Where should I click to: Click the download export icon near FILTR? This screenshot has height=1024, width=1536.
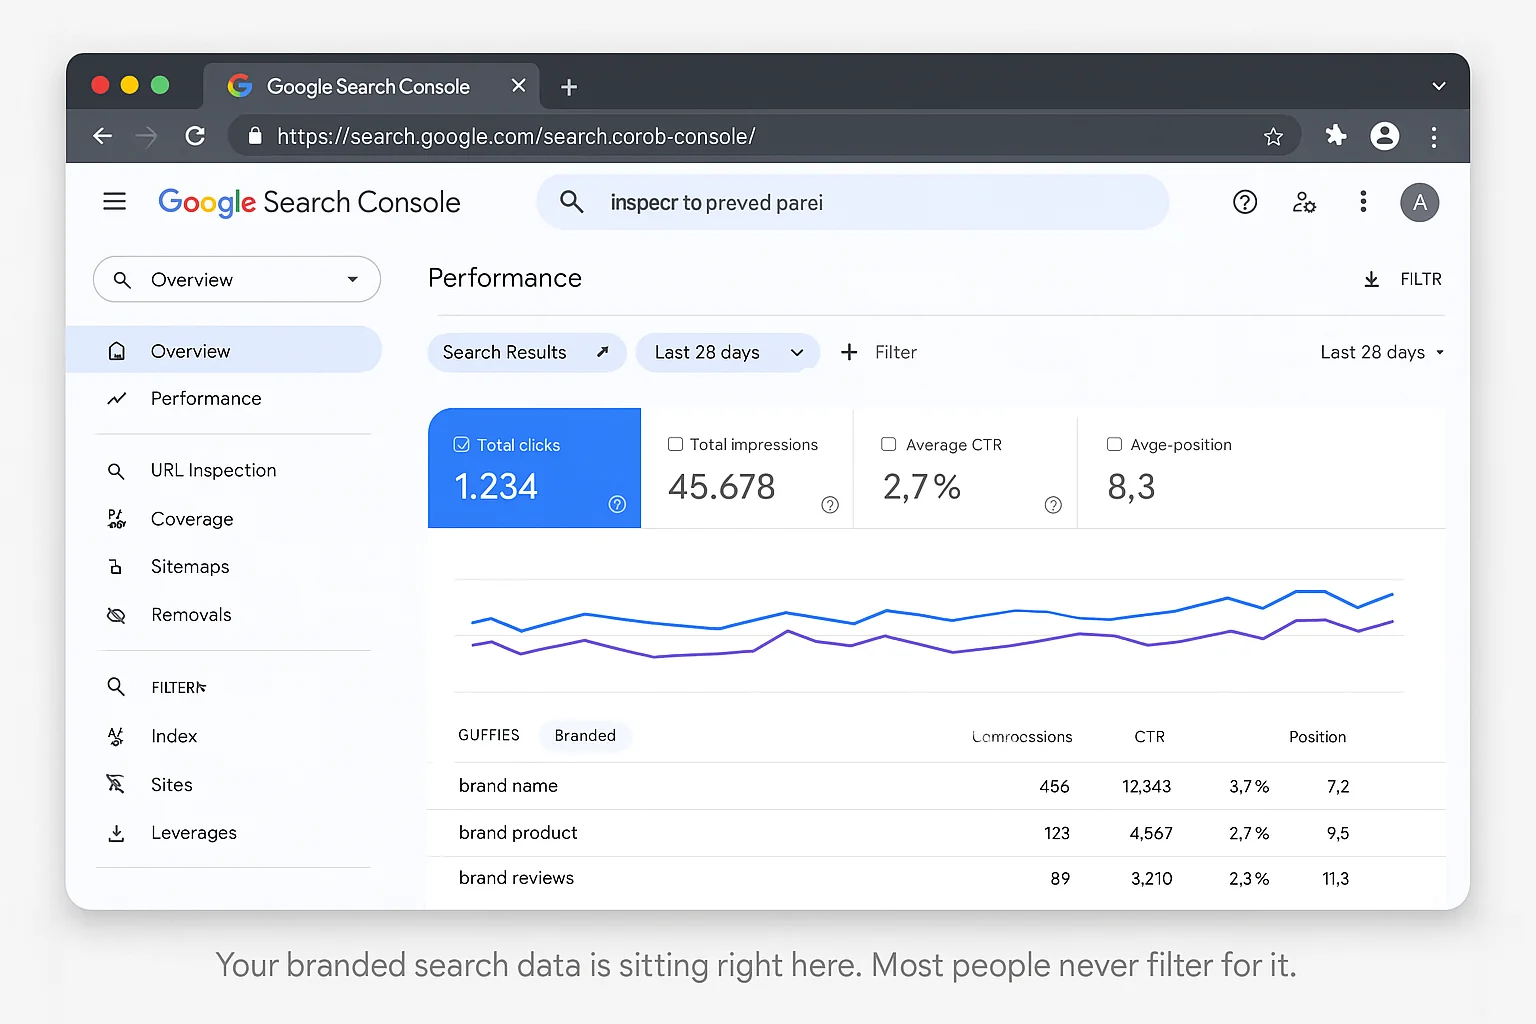pyautogui.click(x=1371, y=279)
